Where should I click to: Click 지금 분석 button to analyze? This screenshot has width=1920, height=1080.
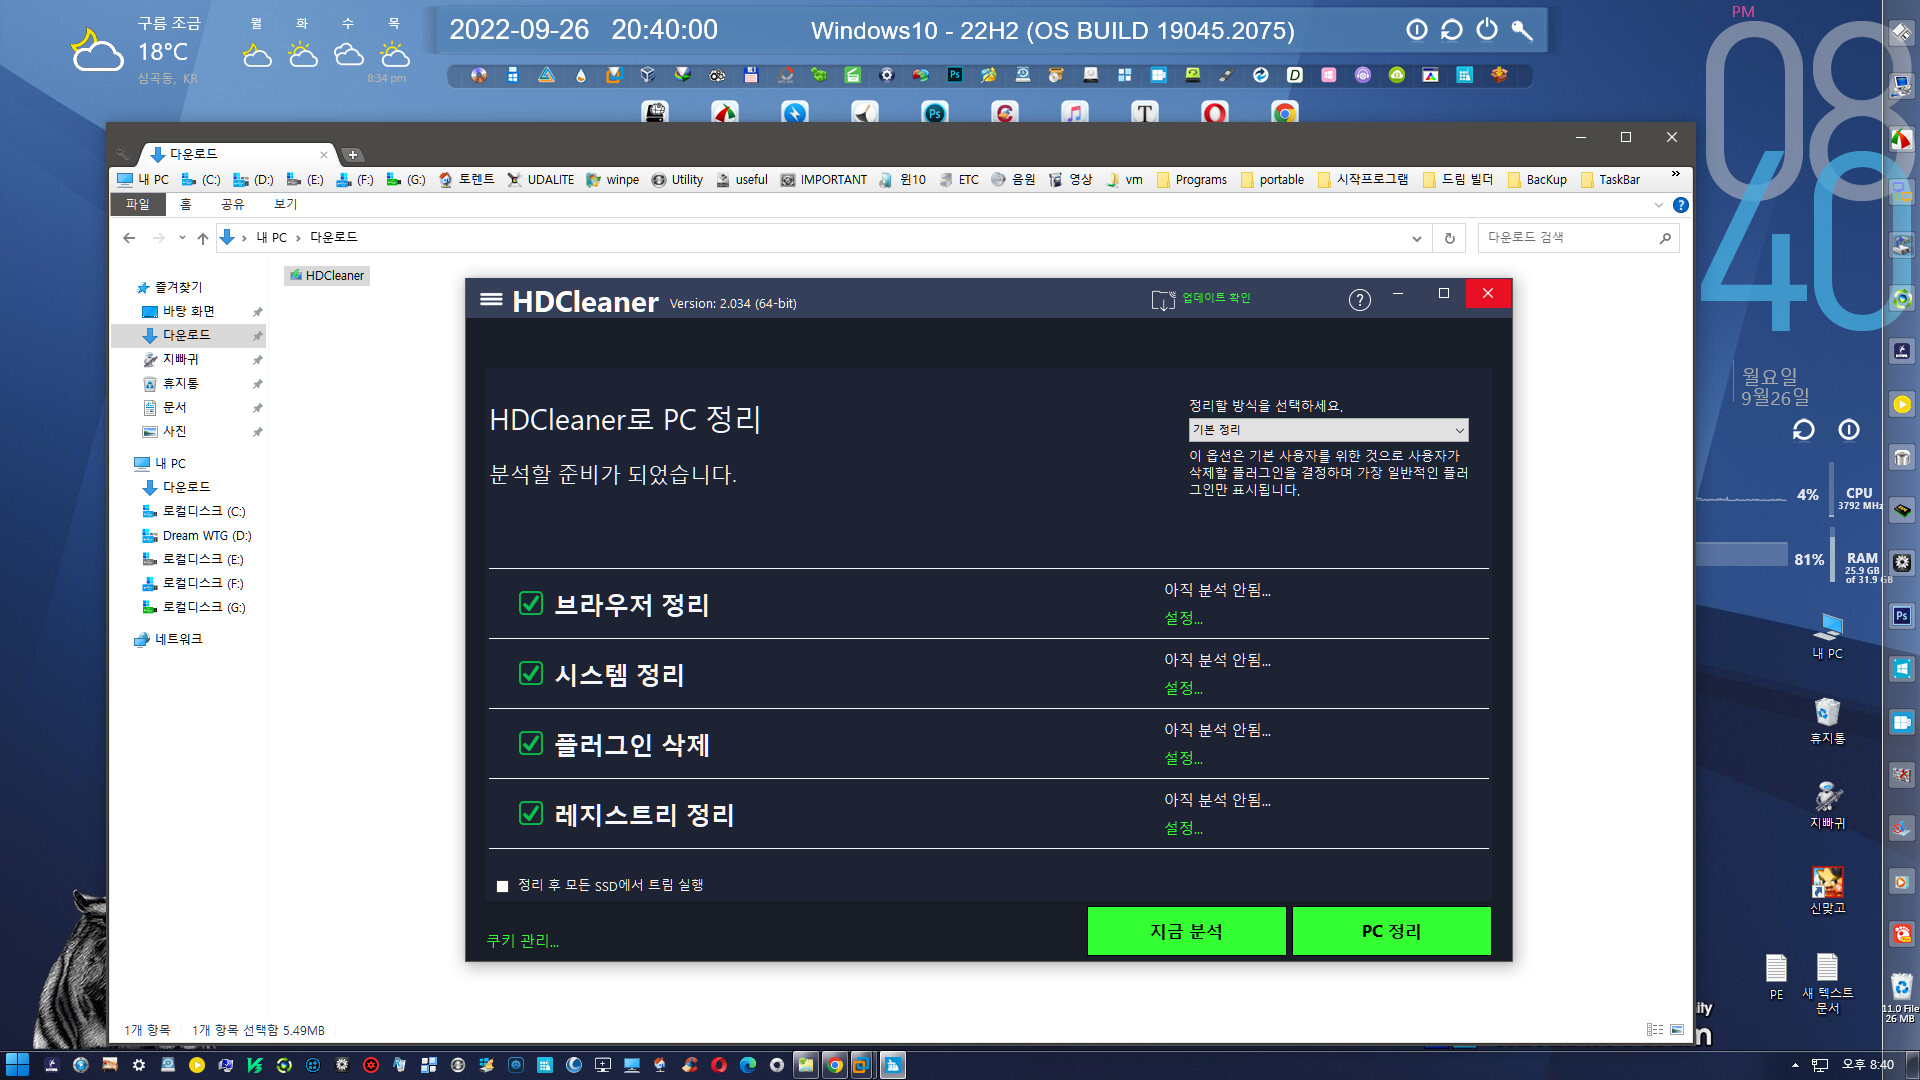[x=1185, y=931]
